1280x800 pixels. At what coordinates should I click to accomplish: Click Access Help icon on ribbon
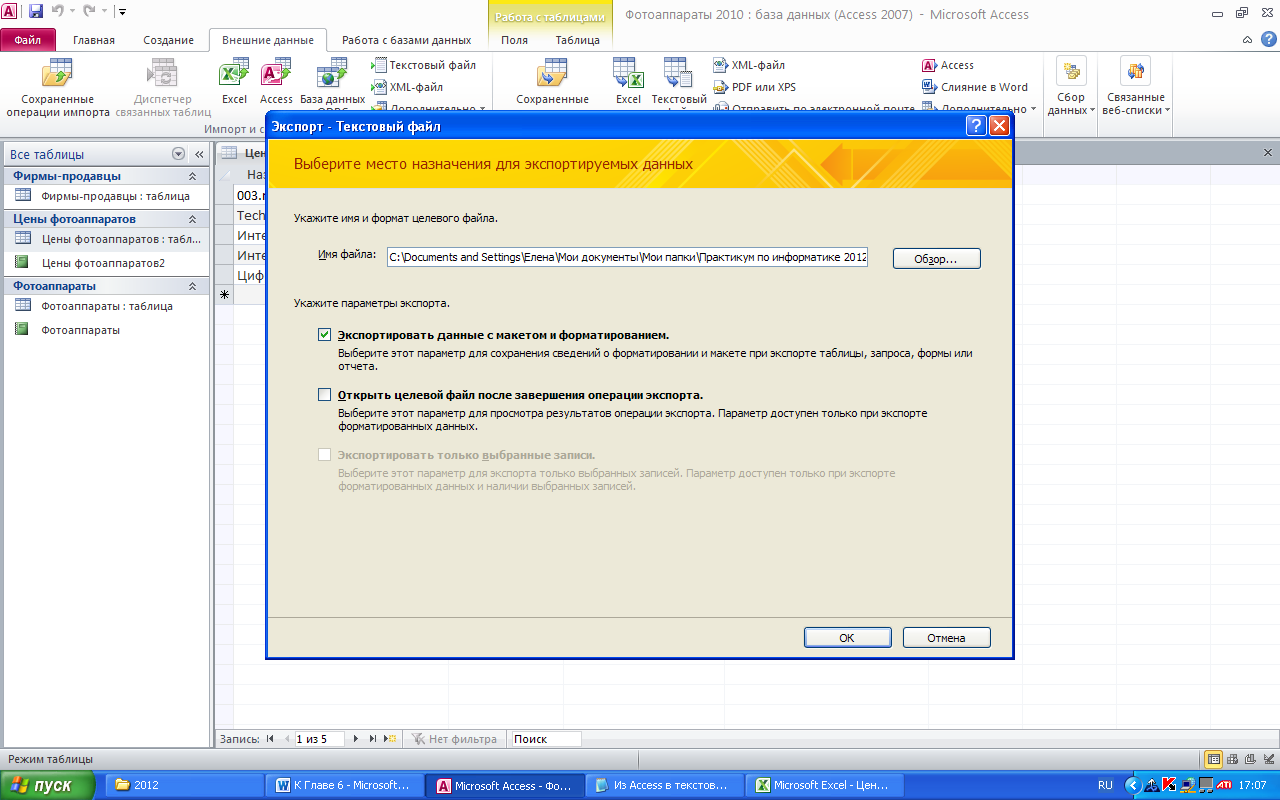click(1268, 40)
